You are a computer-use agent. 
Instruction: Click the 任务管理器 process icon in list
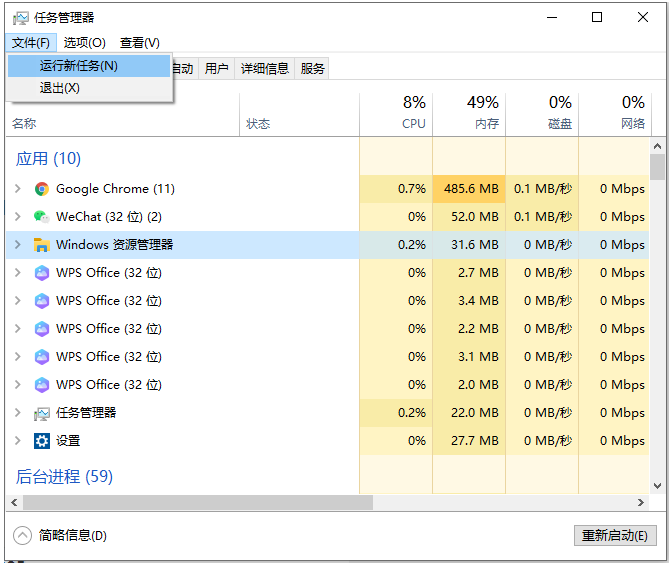point(41,413)
